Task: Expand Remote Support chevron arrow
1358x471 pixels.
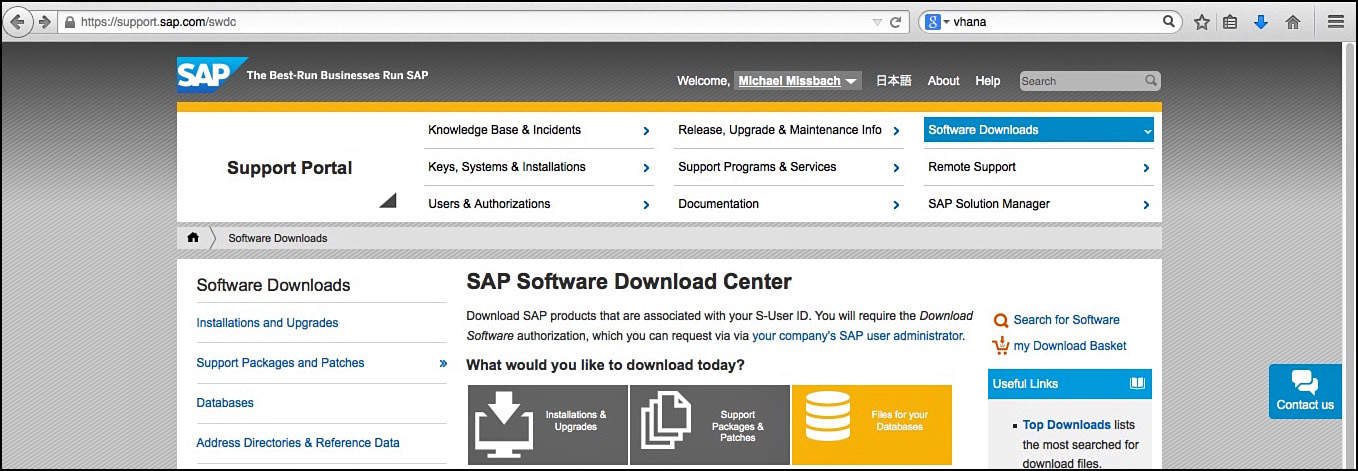Action: tap(1146, 168)
